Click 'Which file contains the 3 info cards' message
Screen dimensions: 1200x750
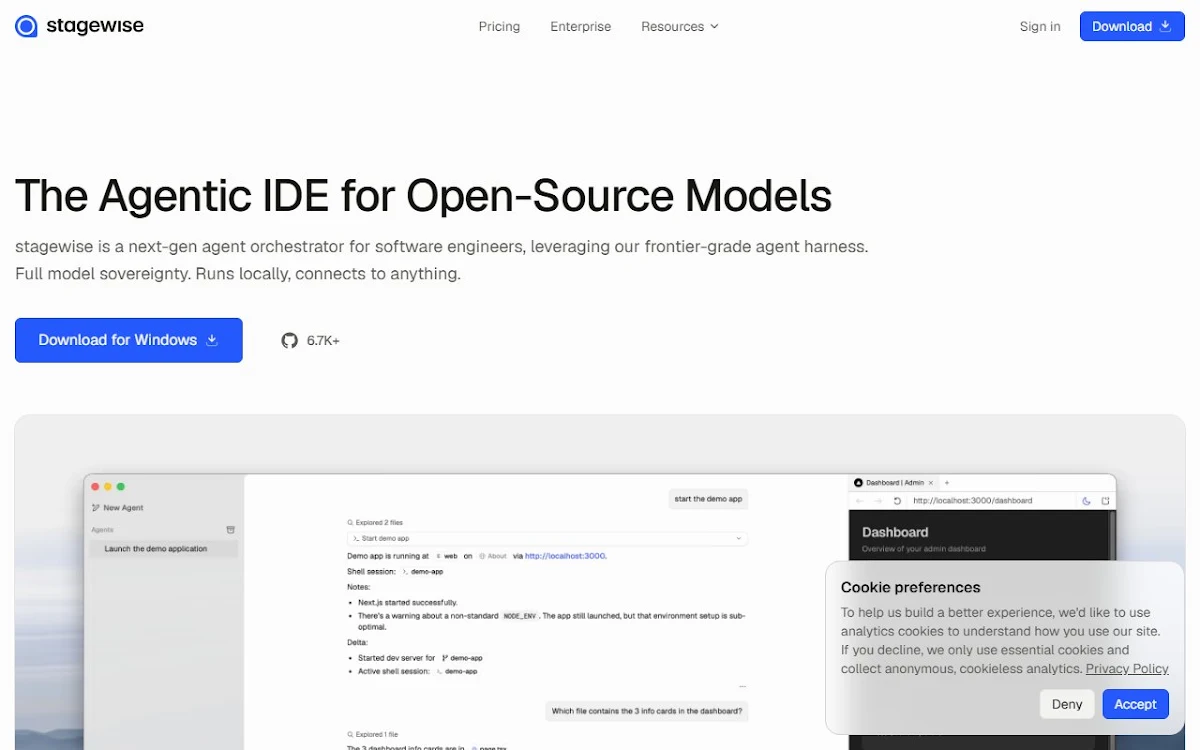647,711
